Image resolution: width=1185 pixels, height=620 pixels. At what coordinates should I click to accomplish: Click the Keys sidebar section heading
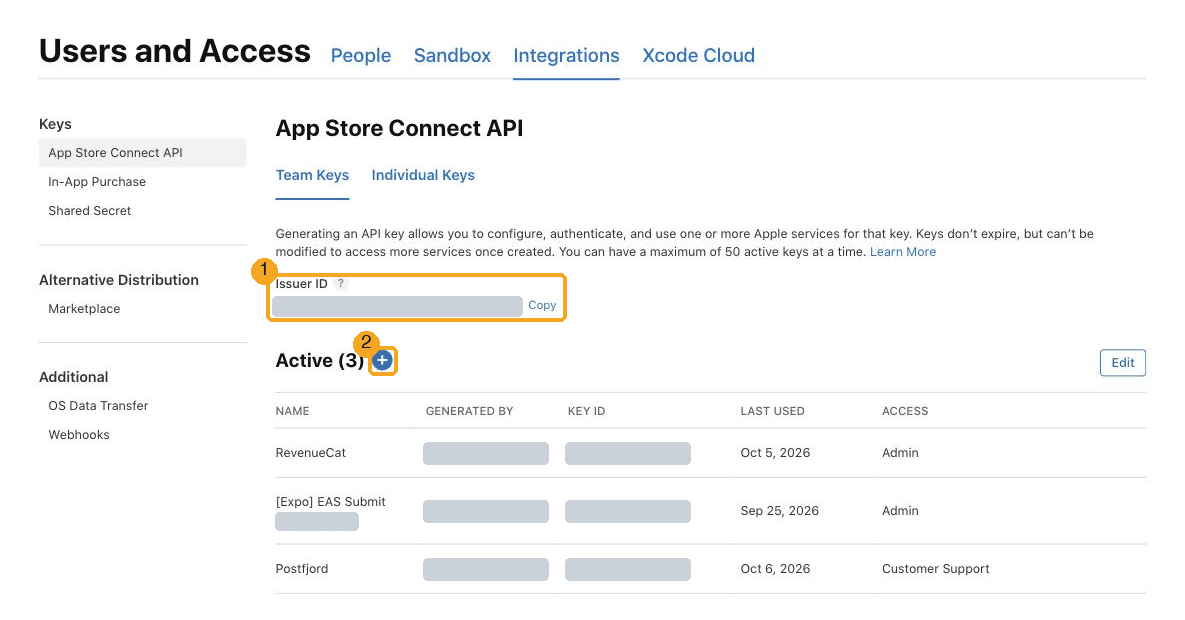[x=55, y=124]
